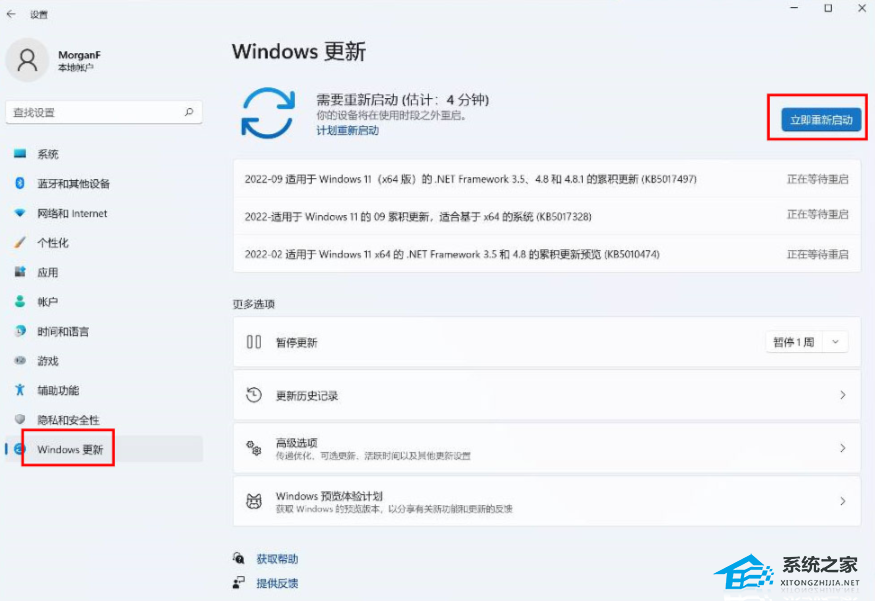This screenshot has width=875, height=601.
Task: Go back with the back arrow icon
Action: tap(11, 14)
